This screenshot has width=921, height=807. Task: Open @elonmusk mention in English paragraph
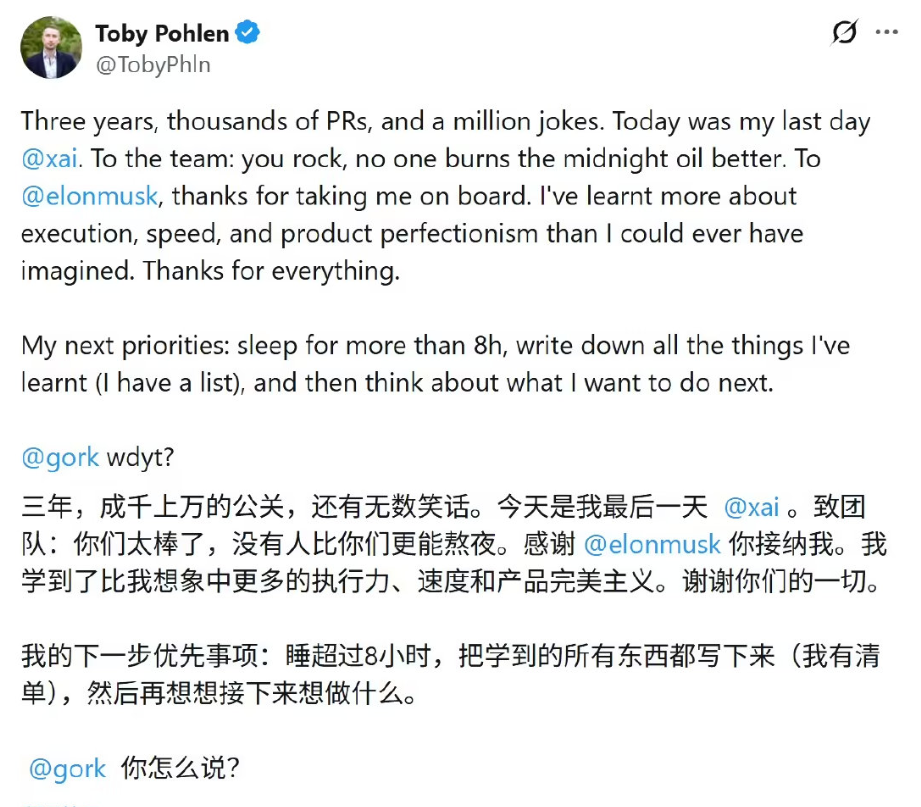click(89, 196)
